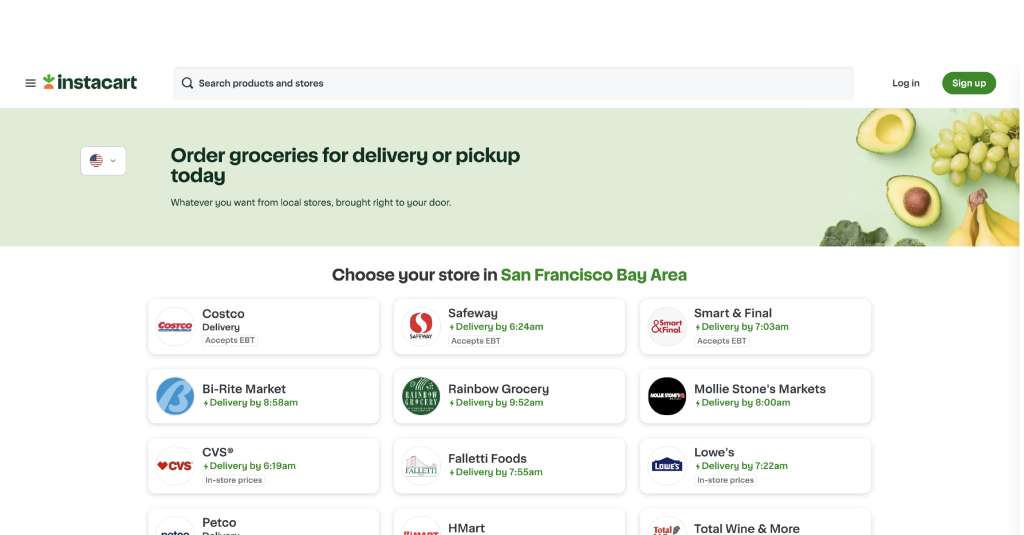This screenshot has height=535, width=1024.
Task: Open Falletti Foods store
Action: pos(509,466)
